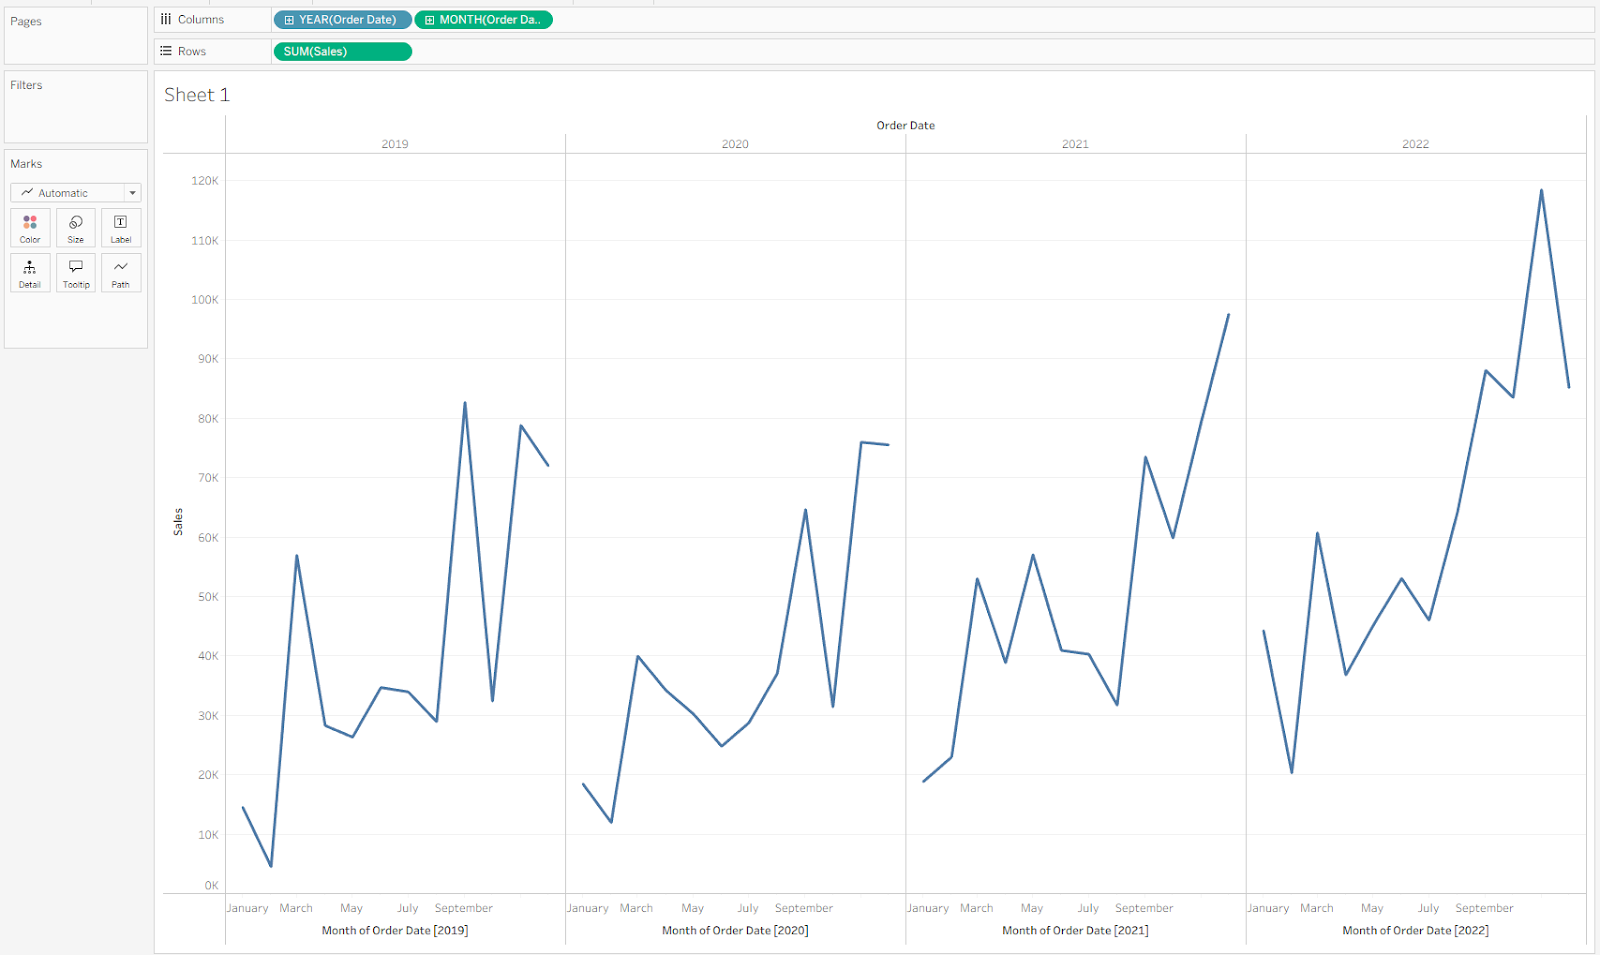Click the January label under the 2020 pane

tap(587, 908)
